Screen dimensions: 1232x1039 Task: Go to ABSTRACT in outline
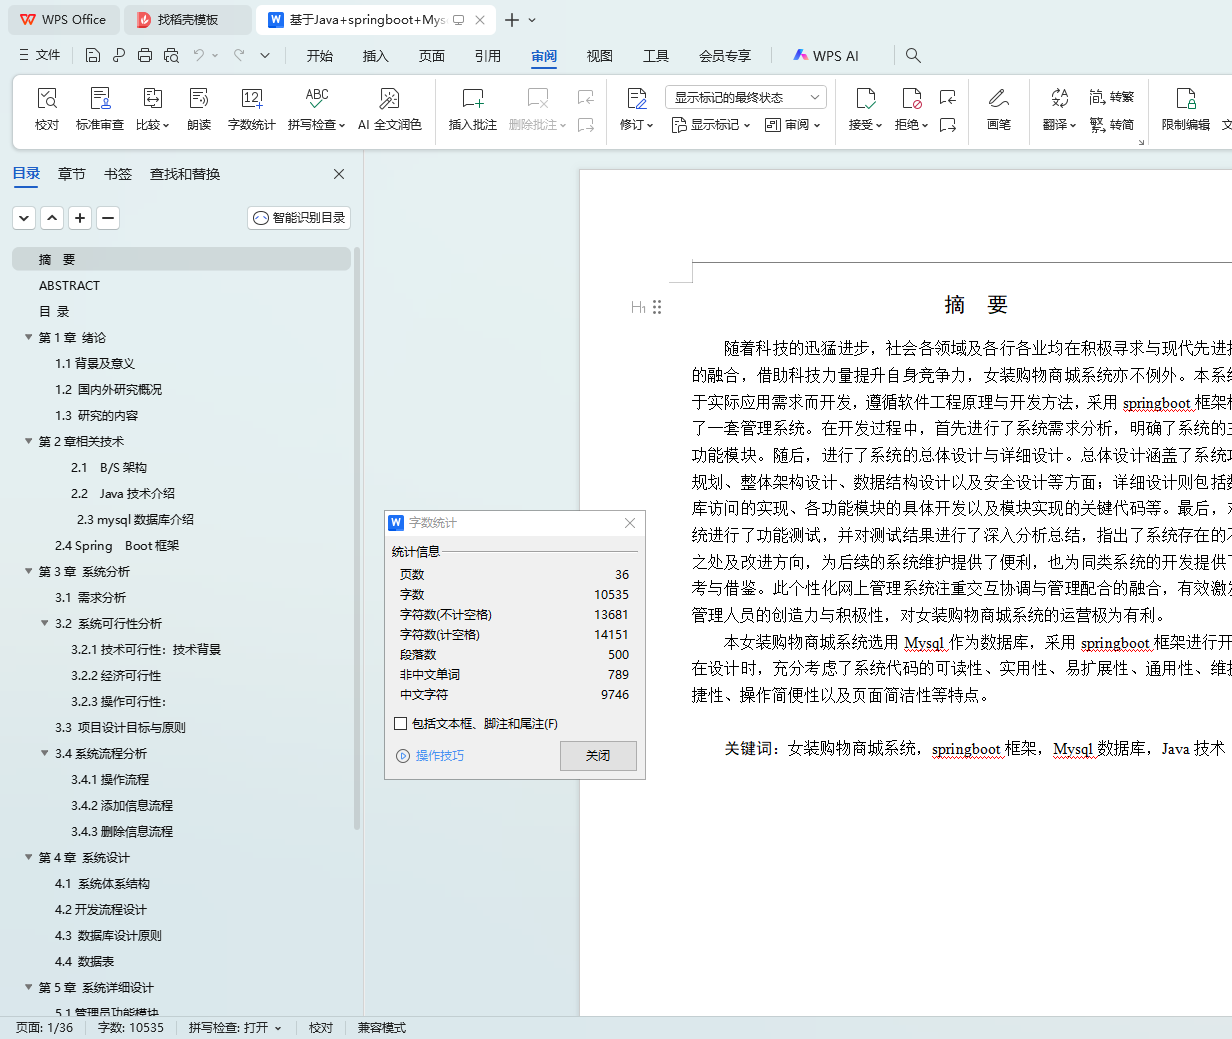point(69,285)
